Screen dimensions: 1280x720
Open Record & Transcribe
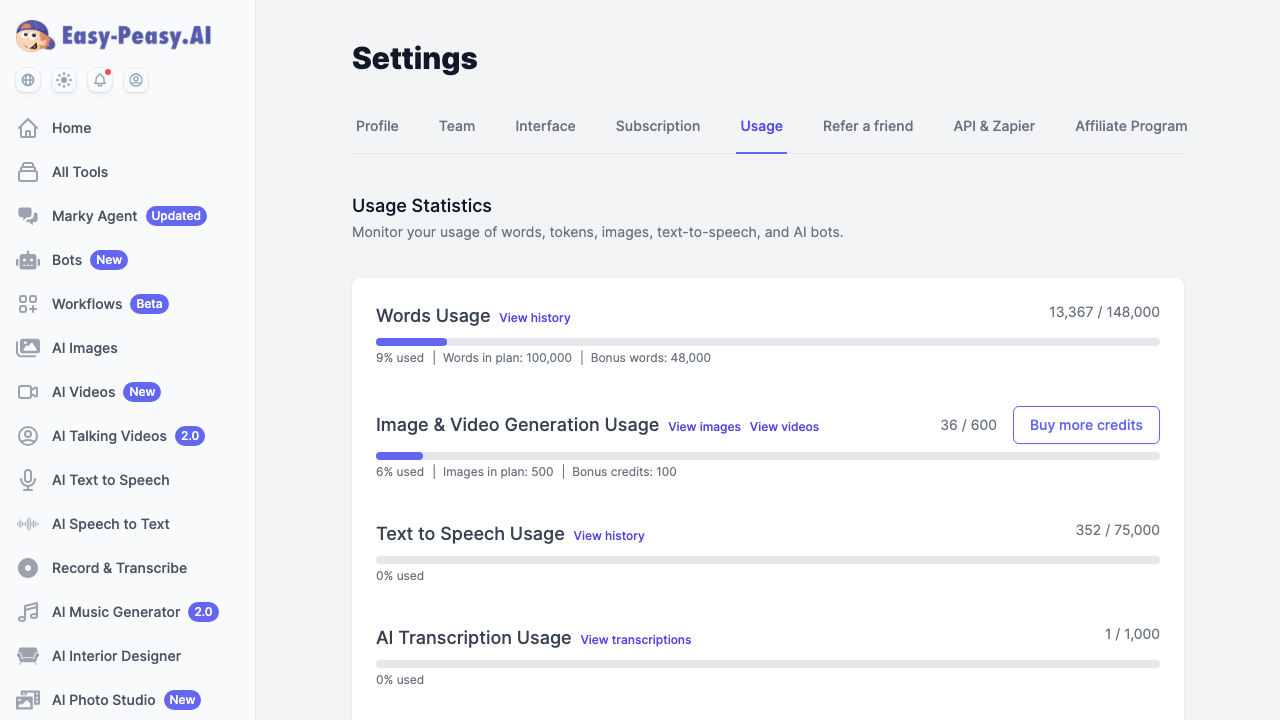(x=119, y=568)
